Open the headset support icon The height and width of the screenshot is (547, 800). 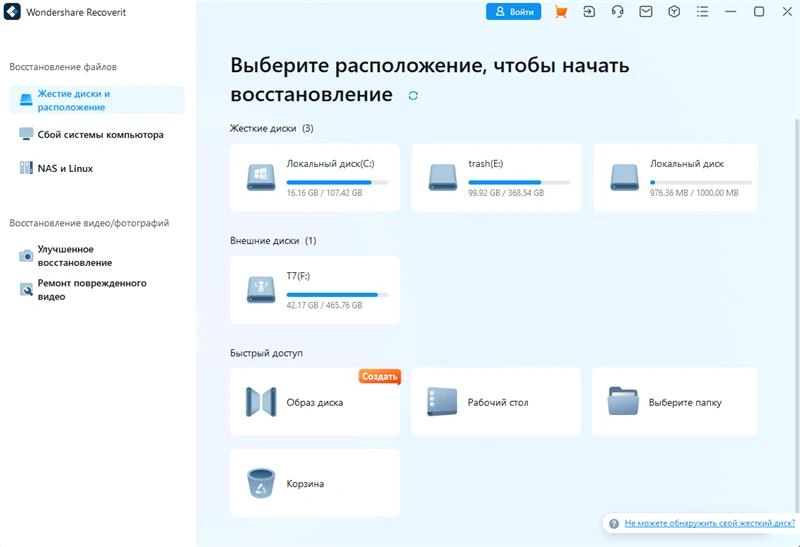618,12
